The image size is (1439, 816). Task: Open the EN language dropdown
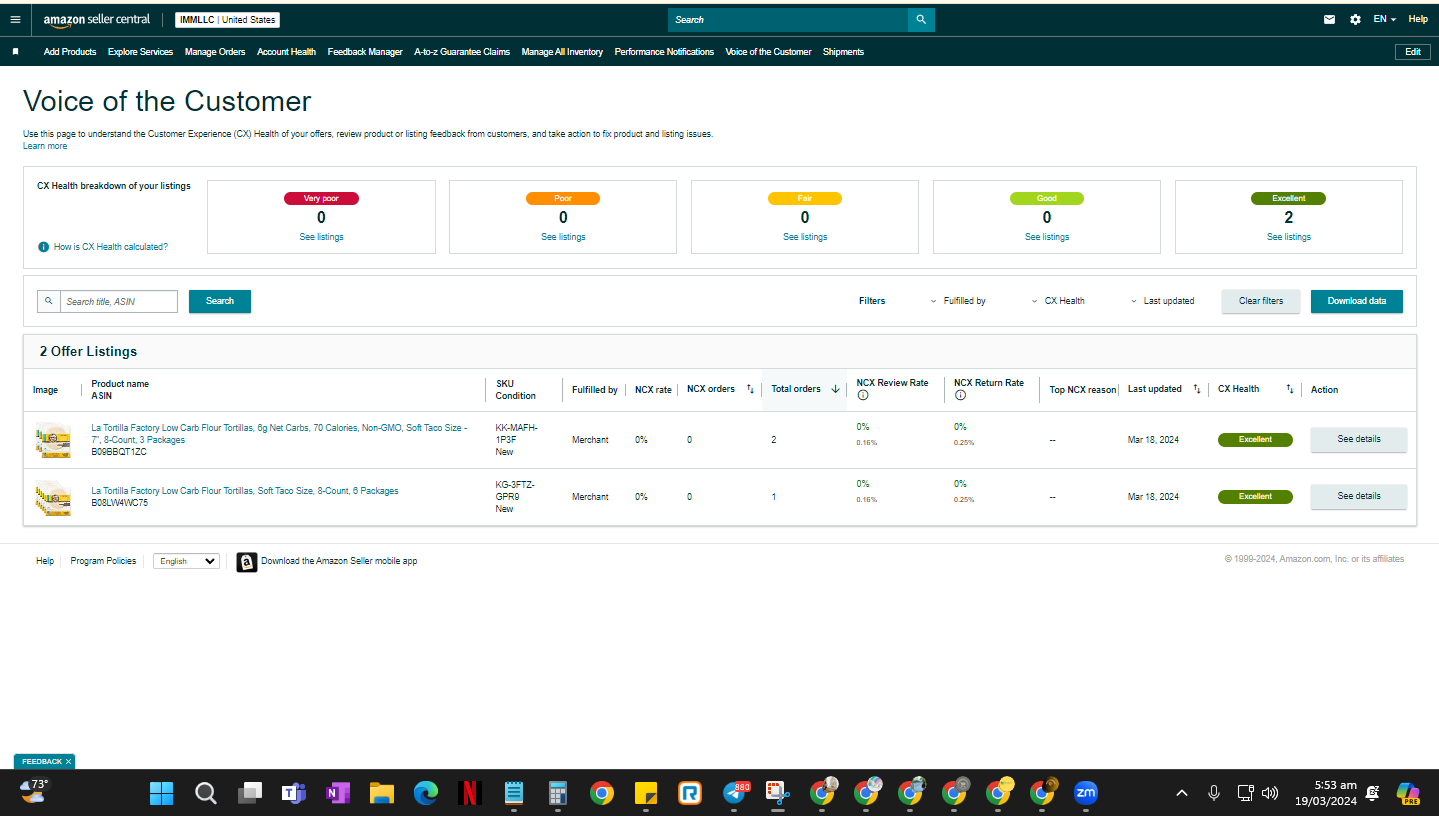pos(1384,19)
